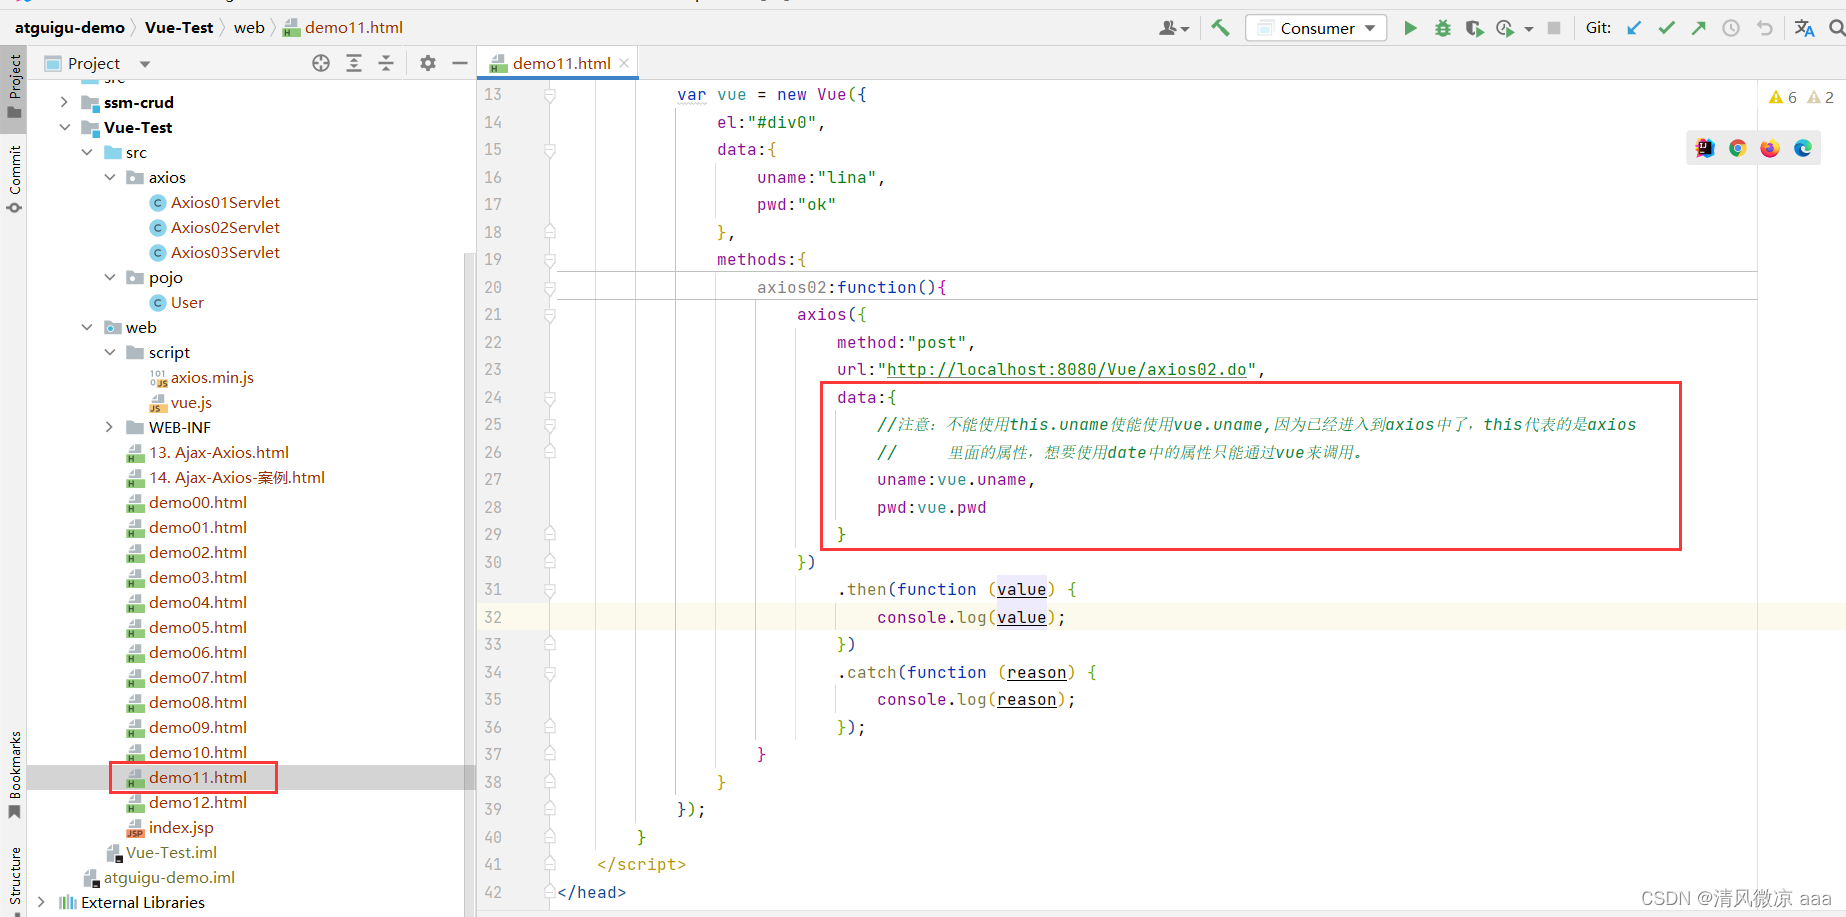Select Axios03Servlet class in tree
The image size is (1846, 917).
coord(225,252)
